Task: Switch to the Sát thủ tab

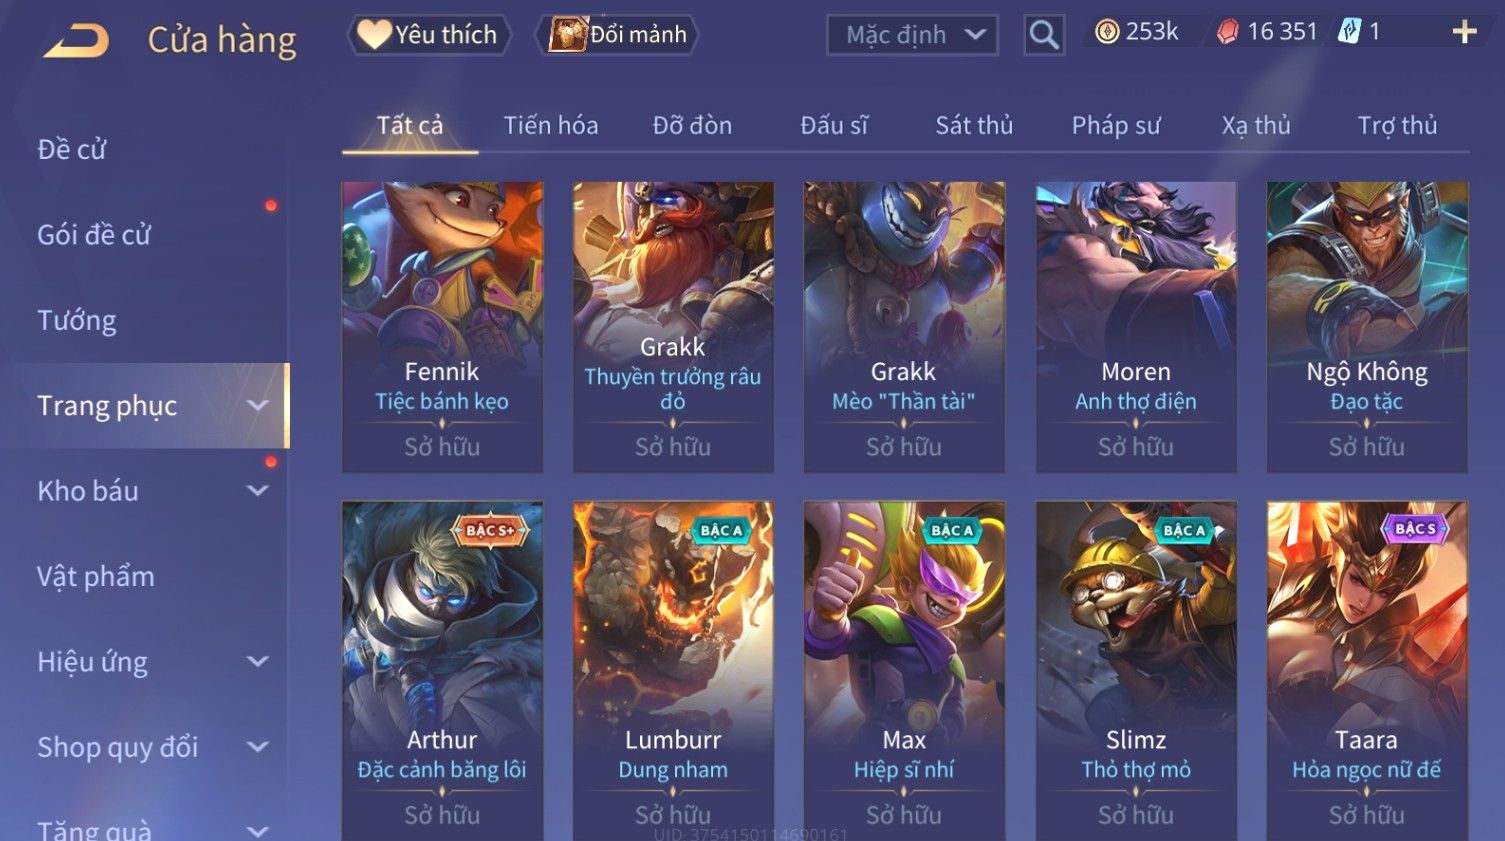Action: pos(974,125)
